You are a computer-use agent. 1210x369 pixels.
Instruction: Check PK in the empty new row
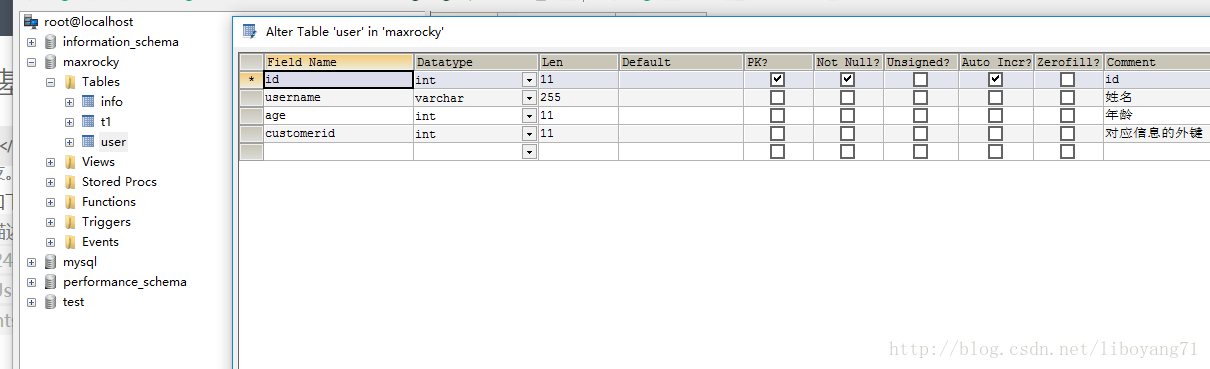(x=778, y=151)
